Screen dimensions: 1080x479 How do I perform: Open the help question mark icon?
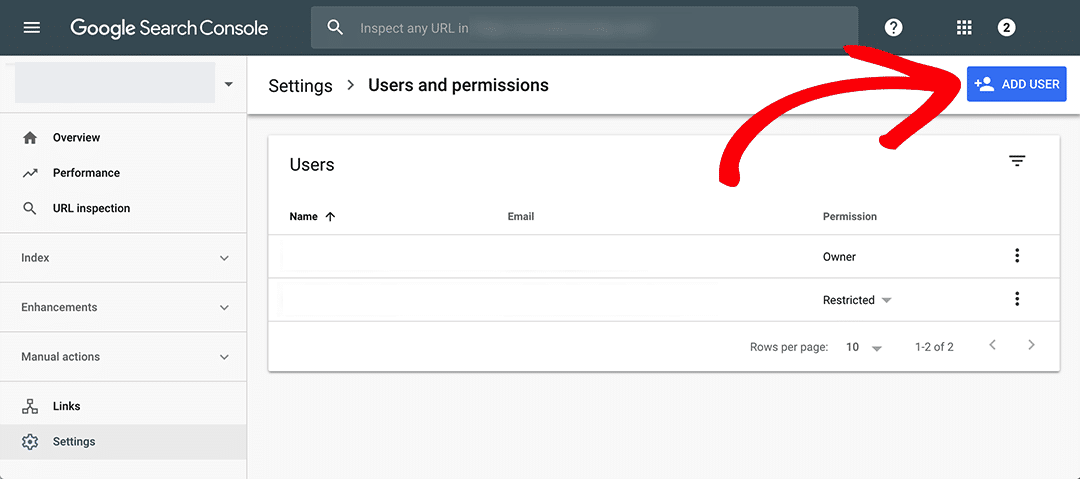click(x=893, y=28)
